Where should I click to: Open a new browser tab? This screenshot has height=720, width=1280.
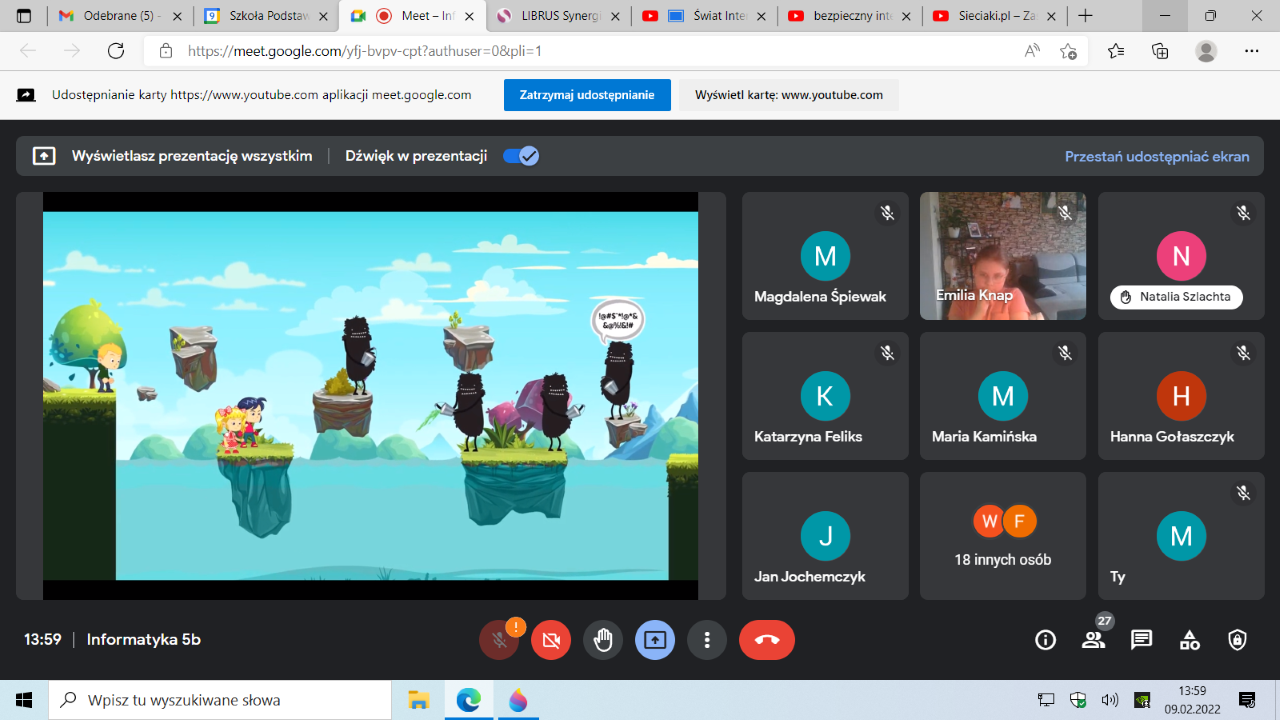(x=1086, y=16)
